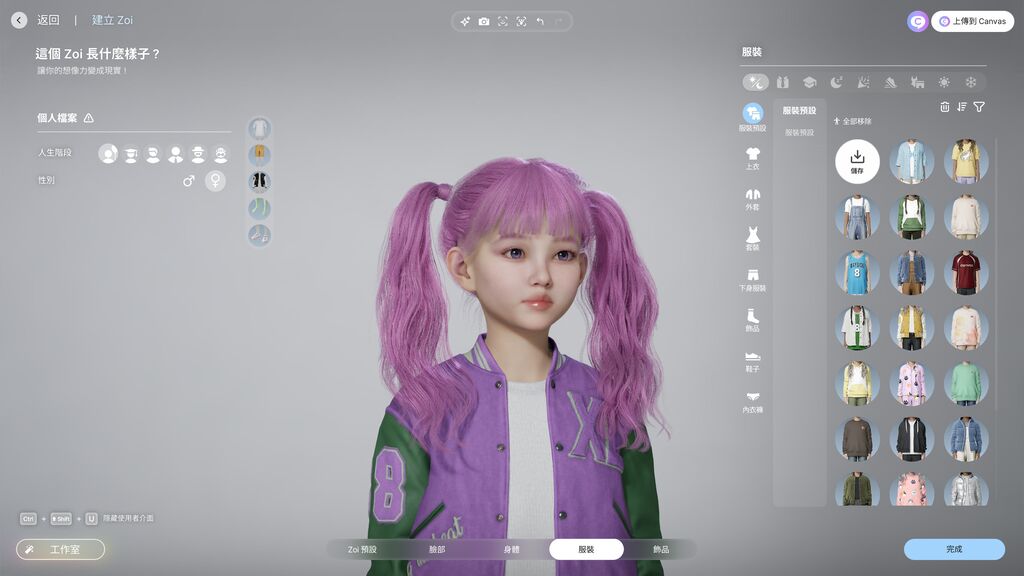This screenshot has width=1024, height=576.
Task: Select the graduation cap outfit type icon
Action: pos(809,82)
